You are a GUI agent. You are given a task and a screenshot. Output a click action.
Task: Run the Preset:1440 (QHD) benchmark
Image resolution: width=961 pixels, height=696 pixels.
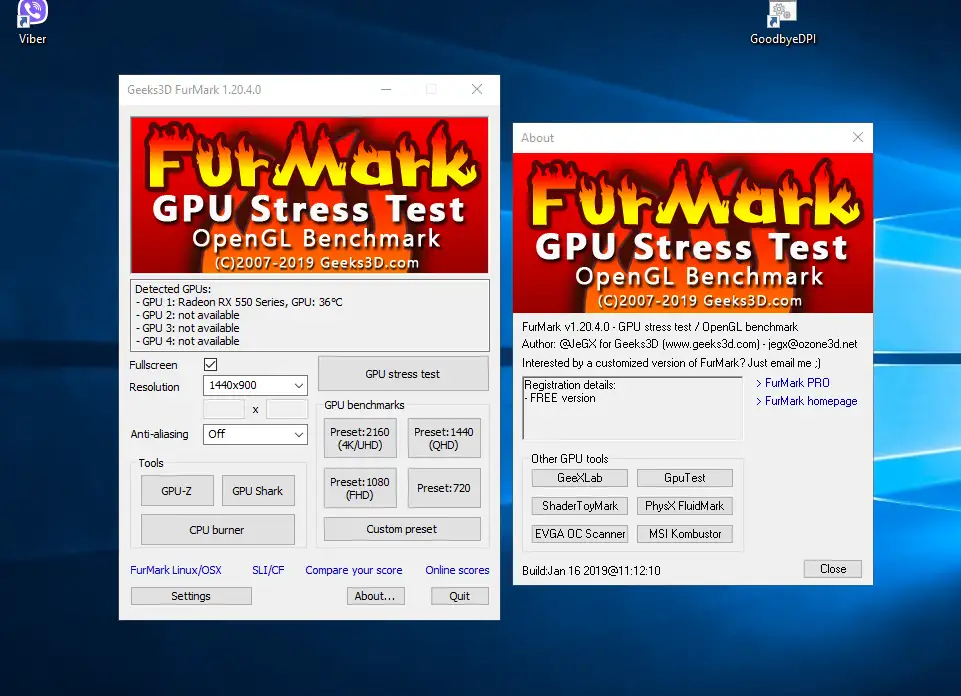pos(444,439)
